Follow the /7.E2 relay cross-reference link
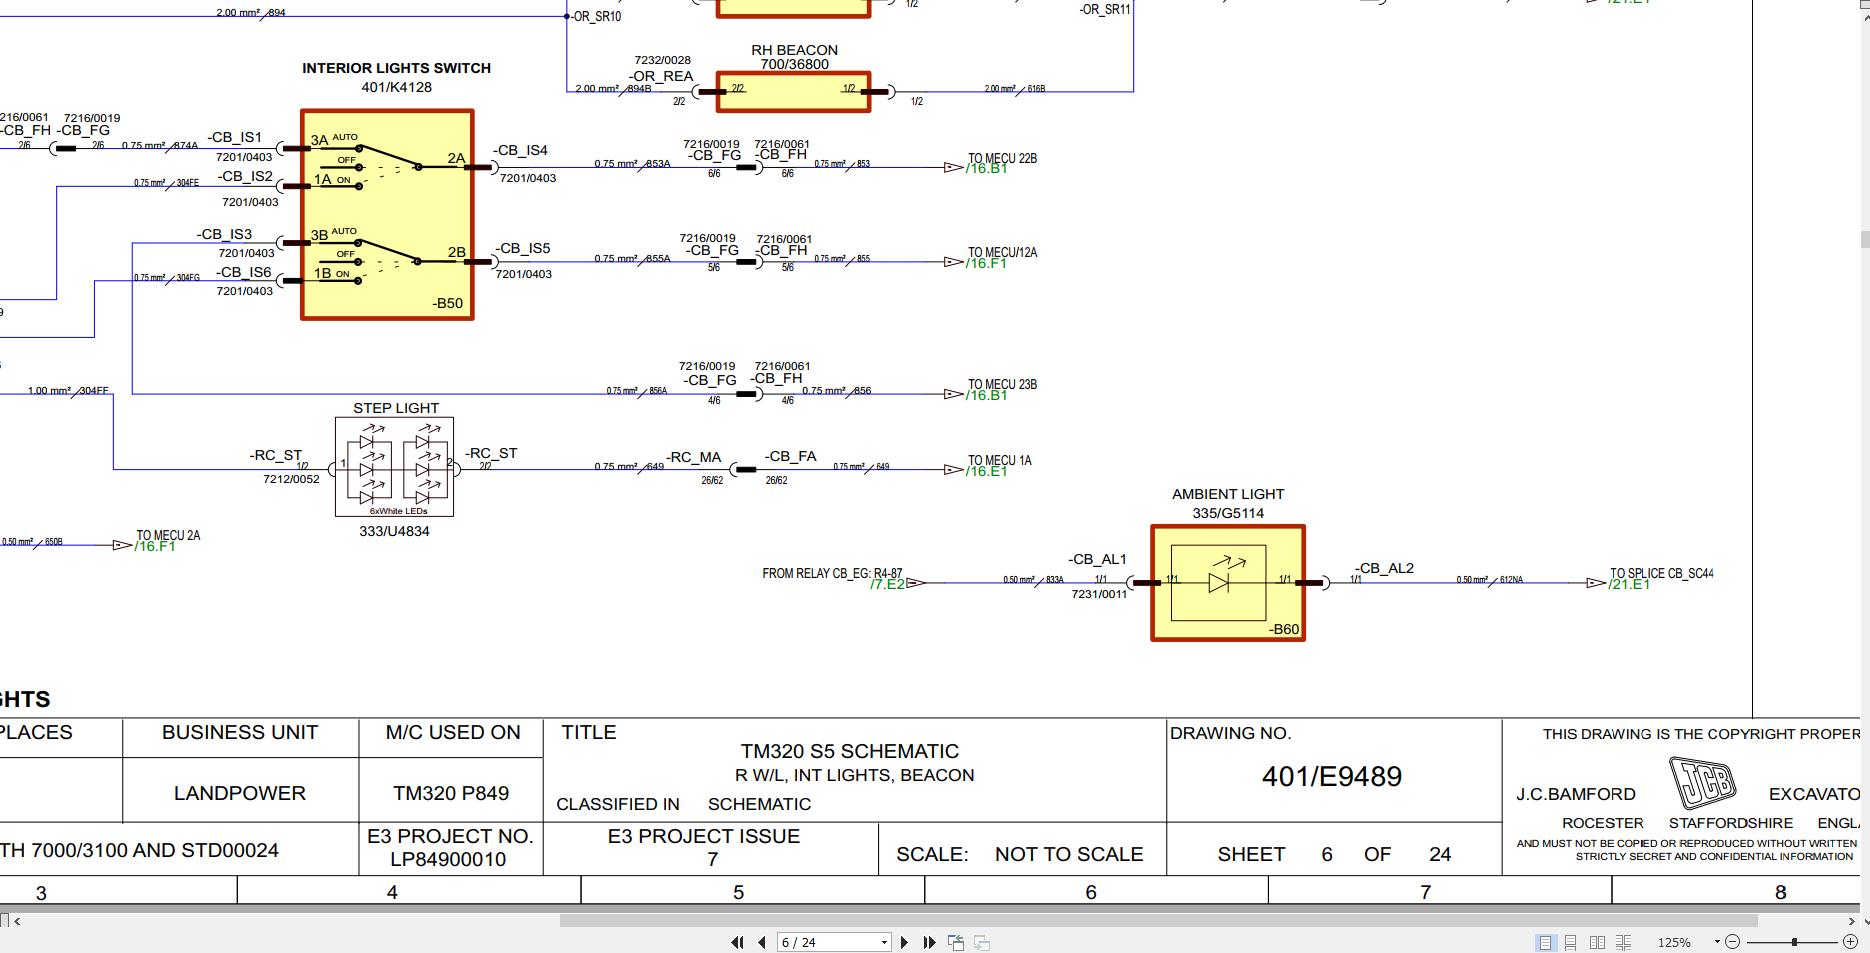The width and height of the screenshot is (1870, 953). [x=888, y=584]
